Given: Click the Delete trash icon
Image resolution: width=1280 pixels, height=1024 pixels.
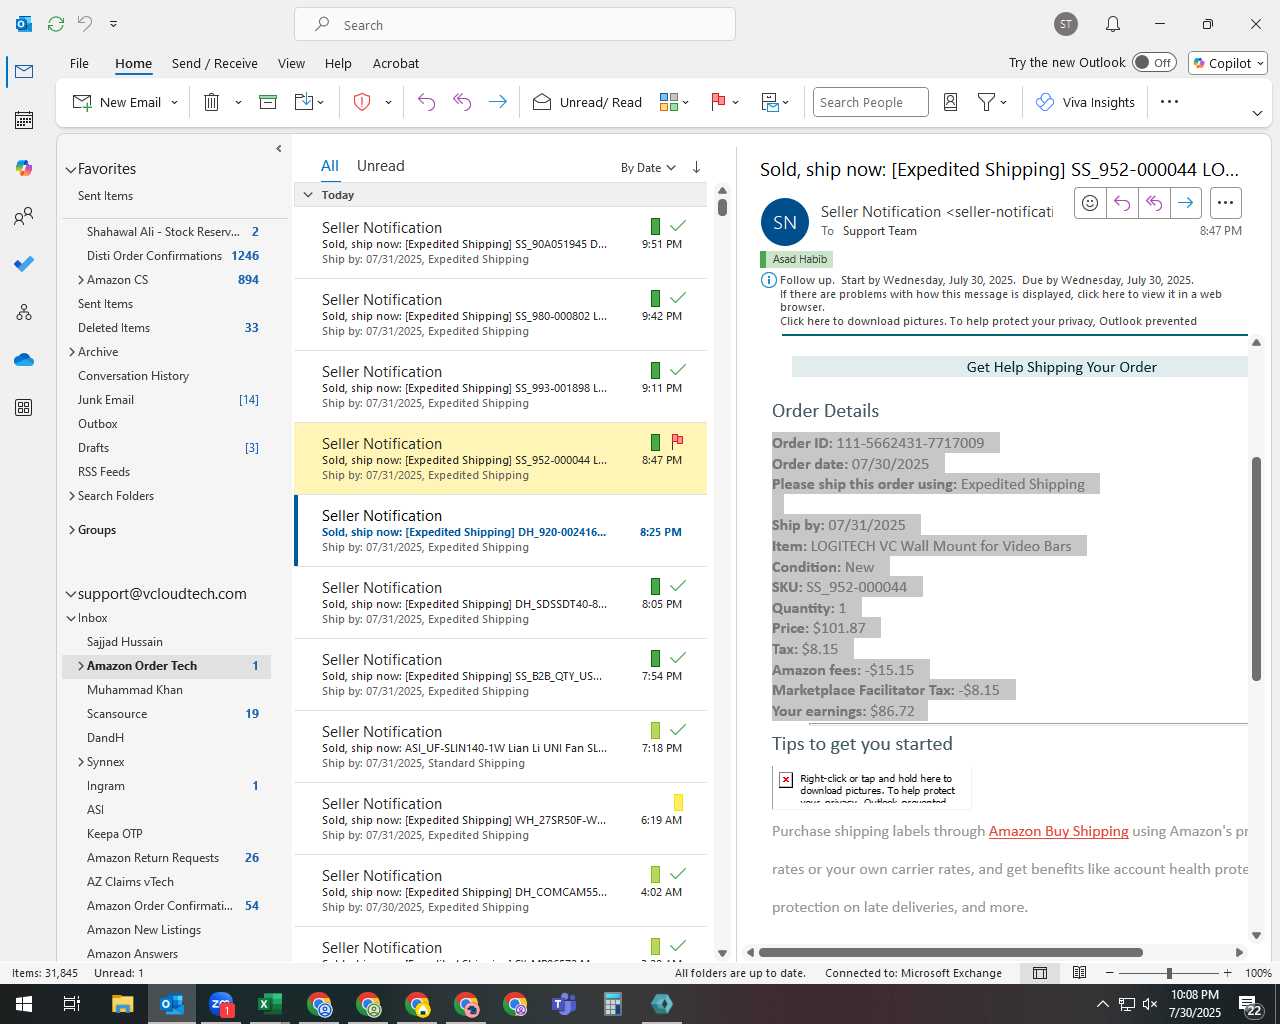Looking at the screenshot, I should click(212, 102).
